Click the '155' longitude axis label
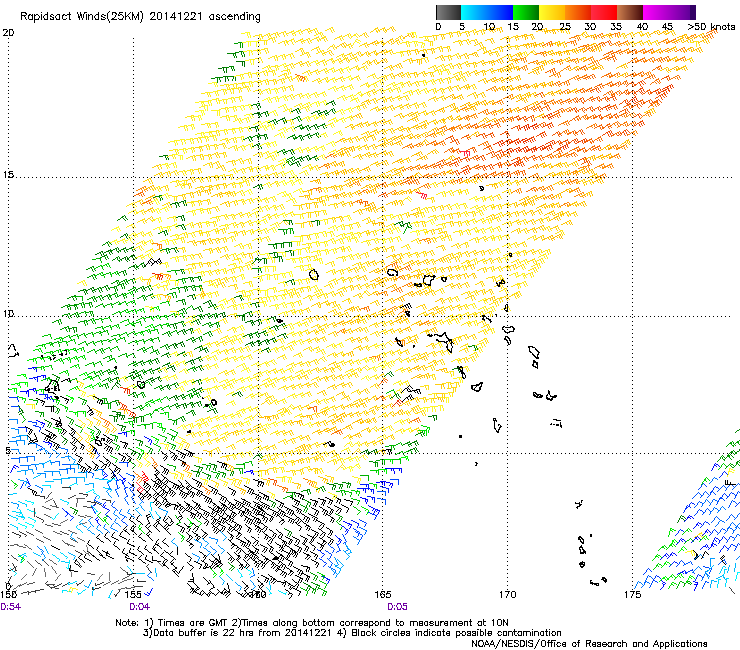The height and width of the screenshot is (650, 740). 134,594
